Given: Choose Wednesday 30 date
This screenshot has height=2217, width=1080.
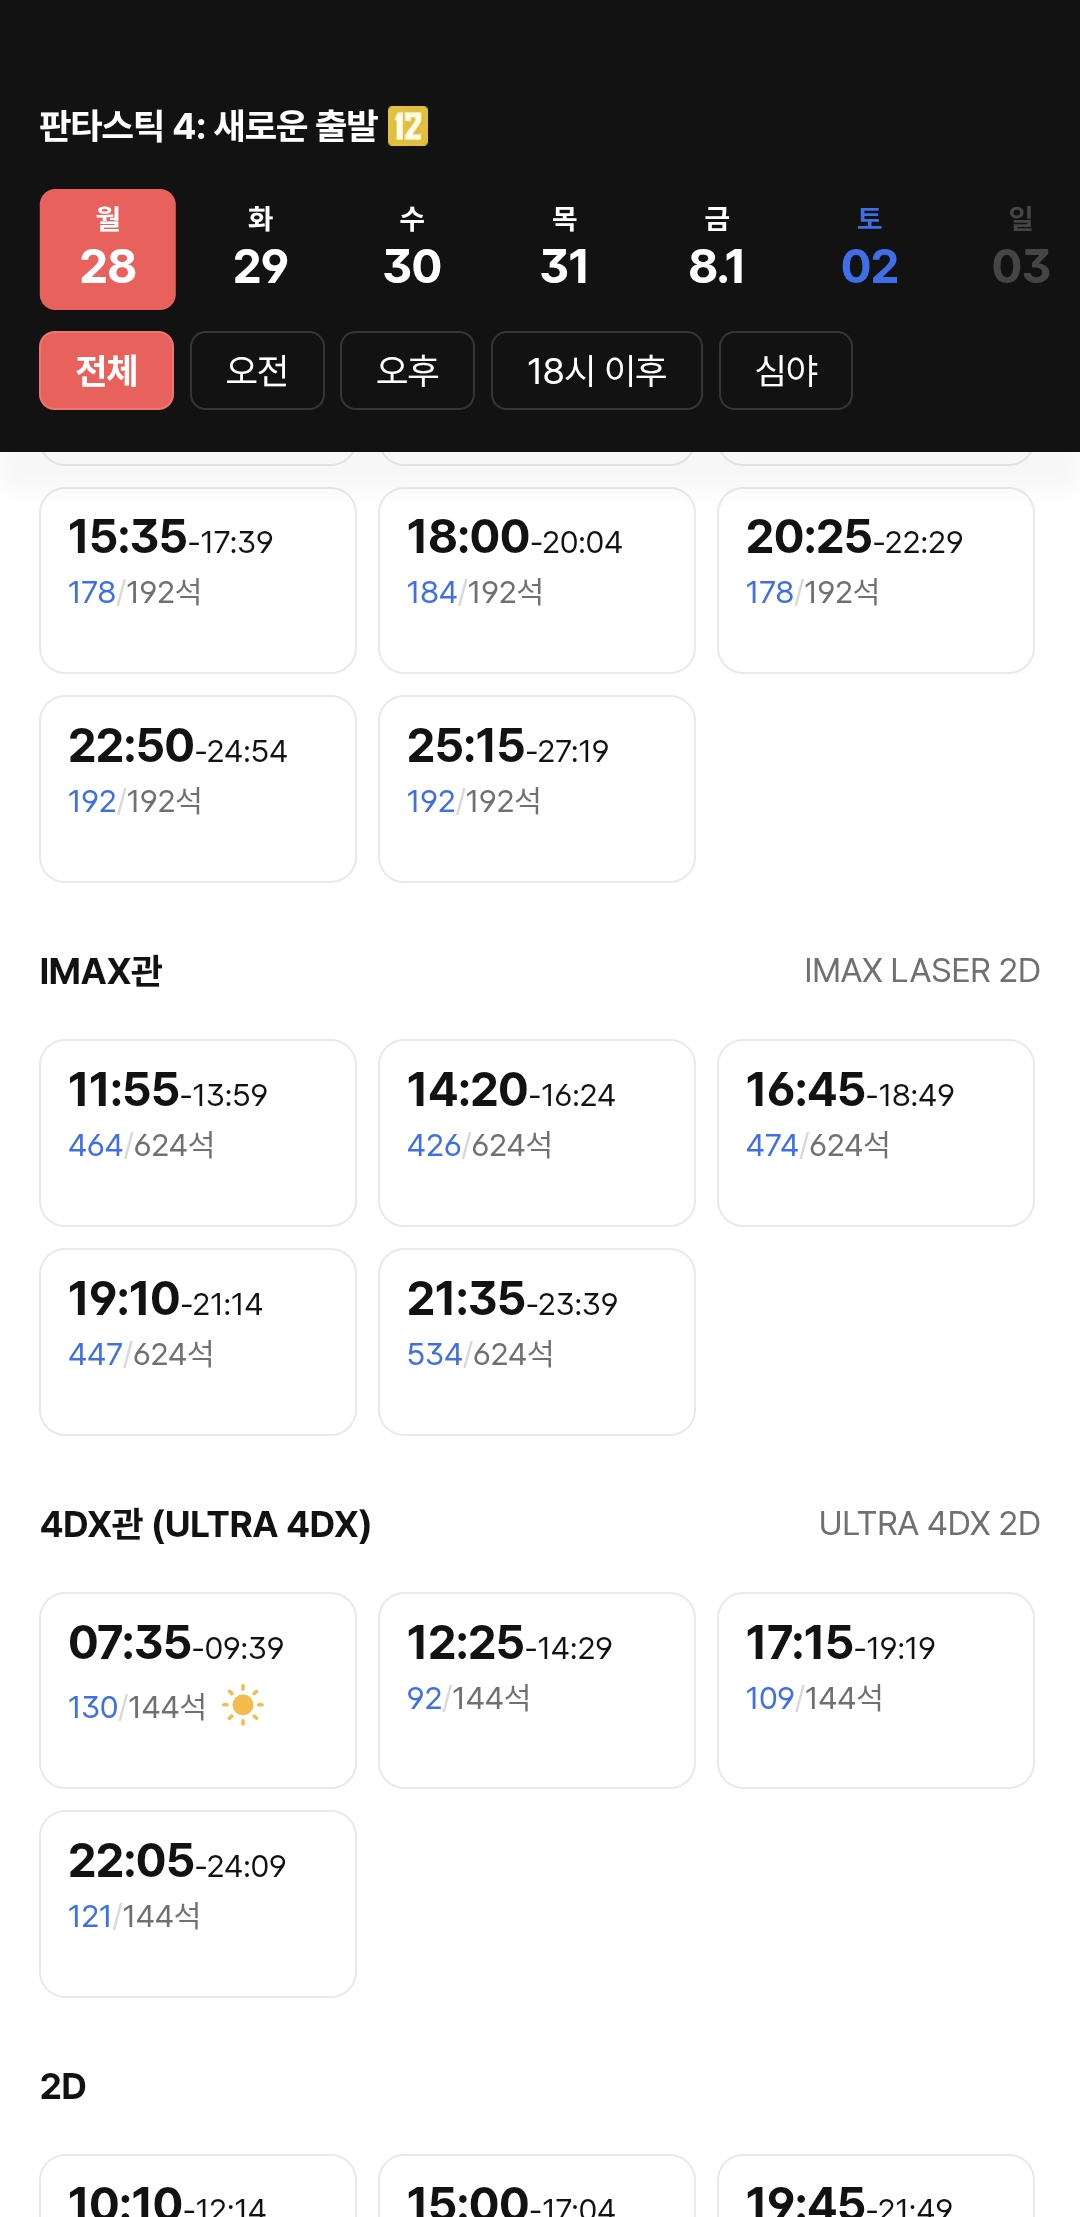Looking at the screenshot, I should tap(412, 249).
